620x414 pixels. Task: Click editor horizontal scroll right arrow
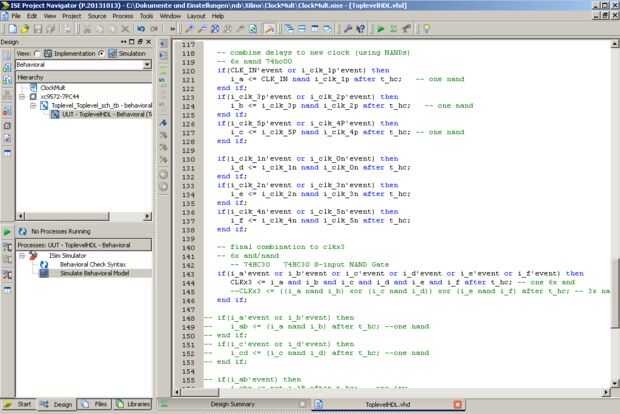(x=606, y=392)
